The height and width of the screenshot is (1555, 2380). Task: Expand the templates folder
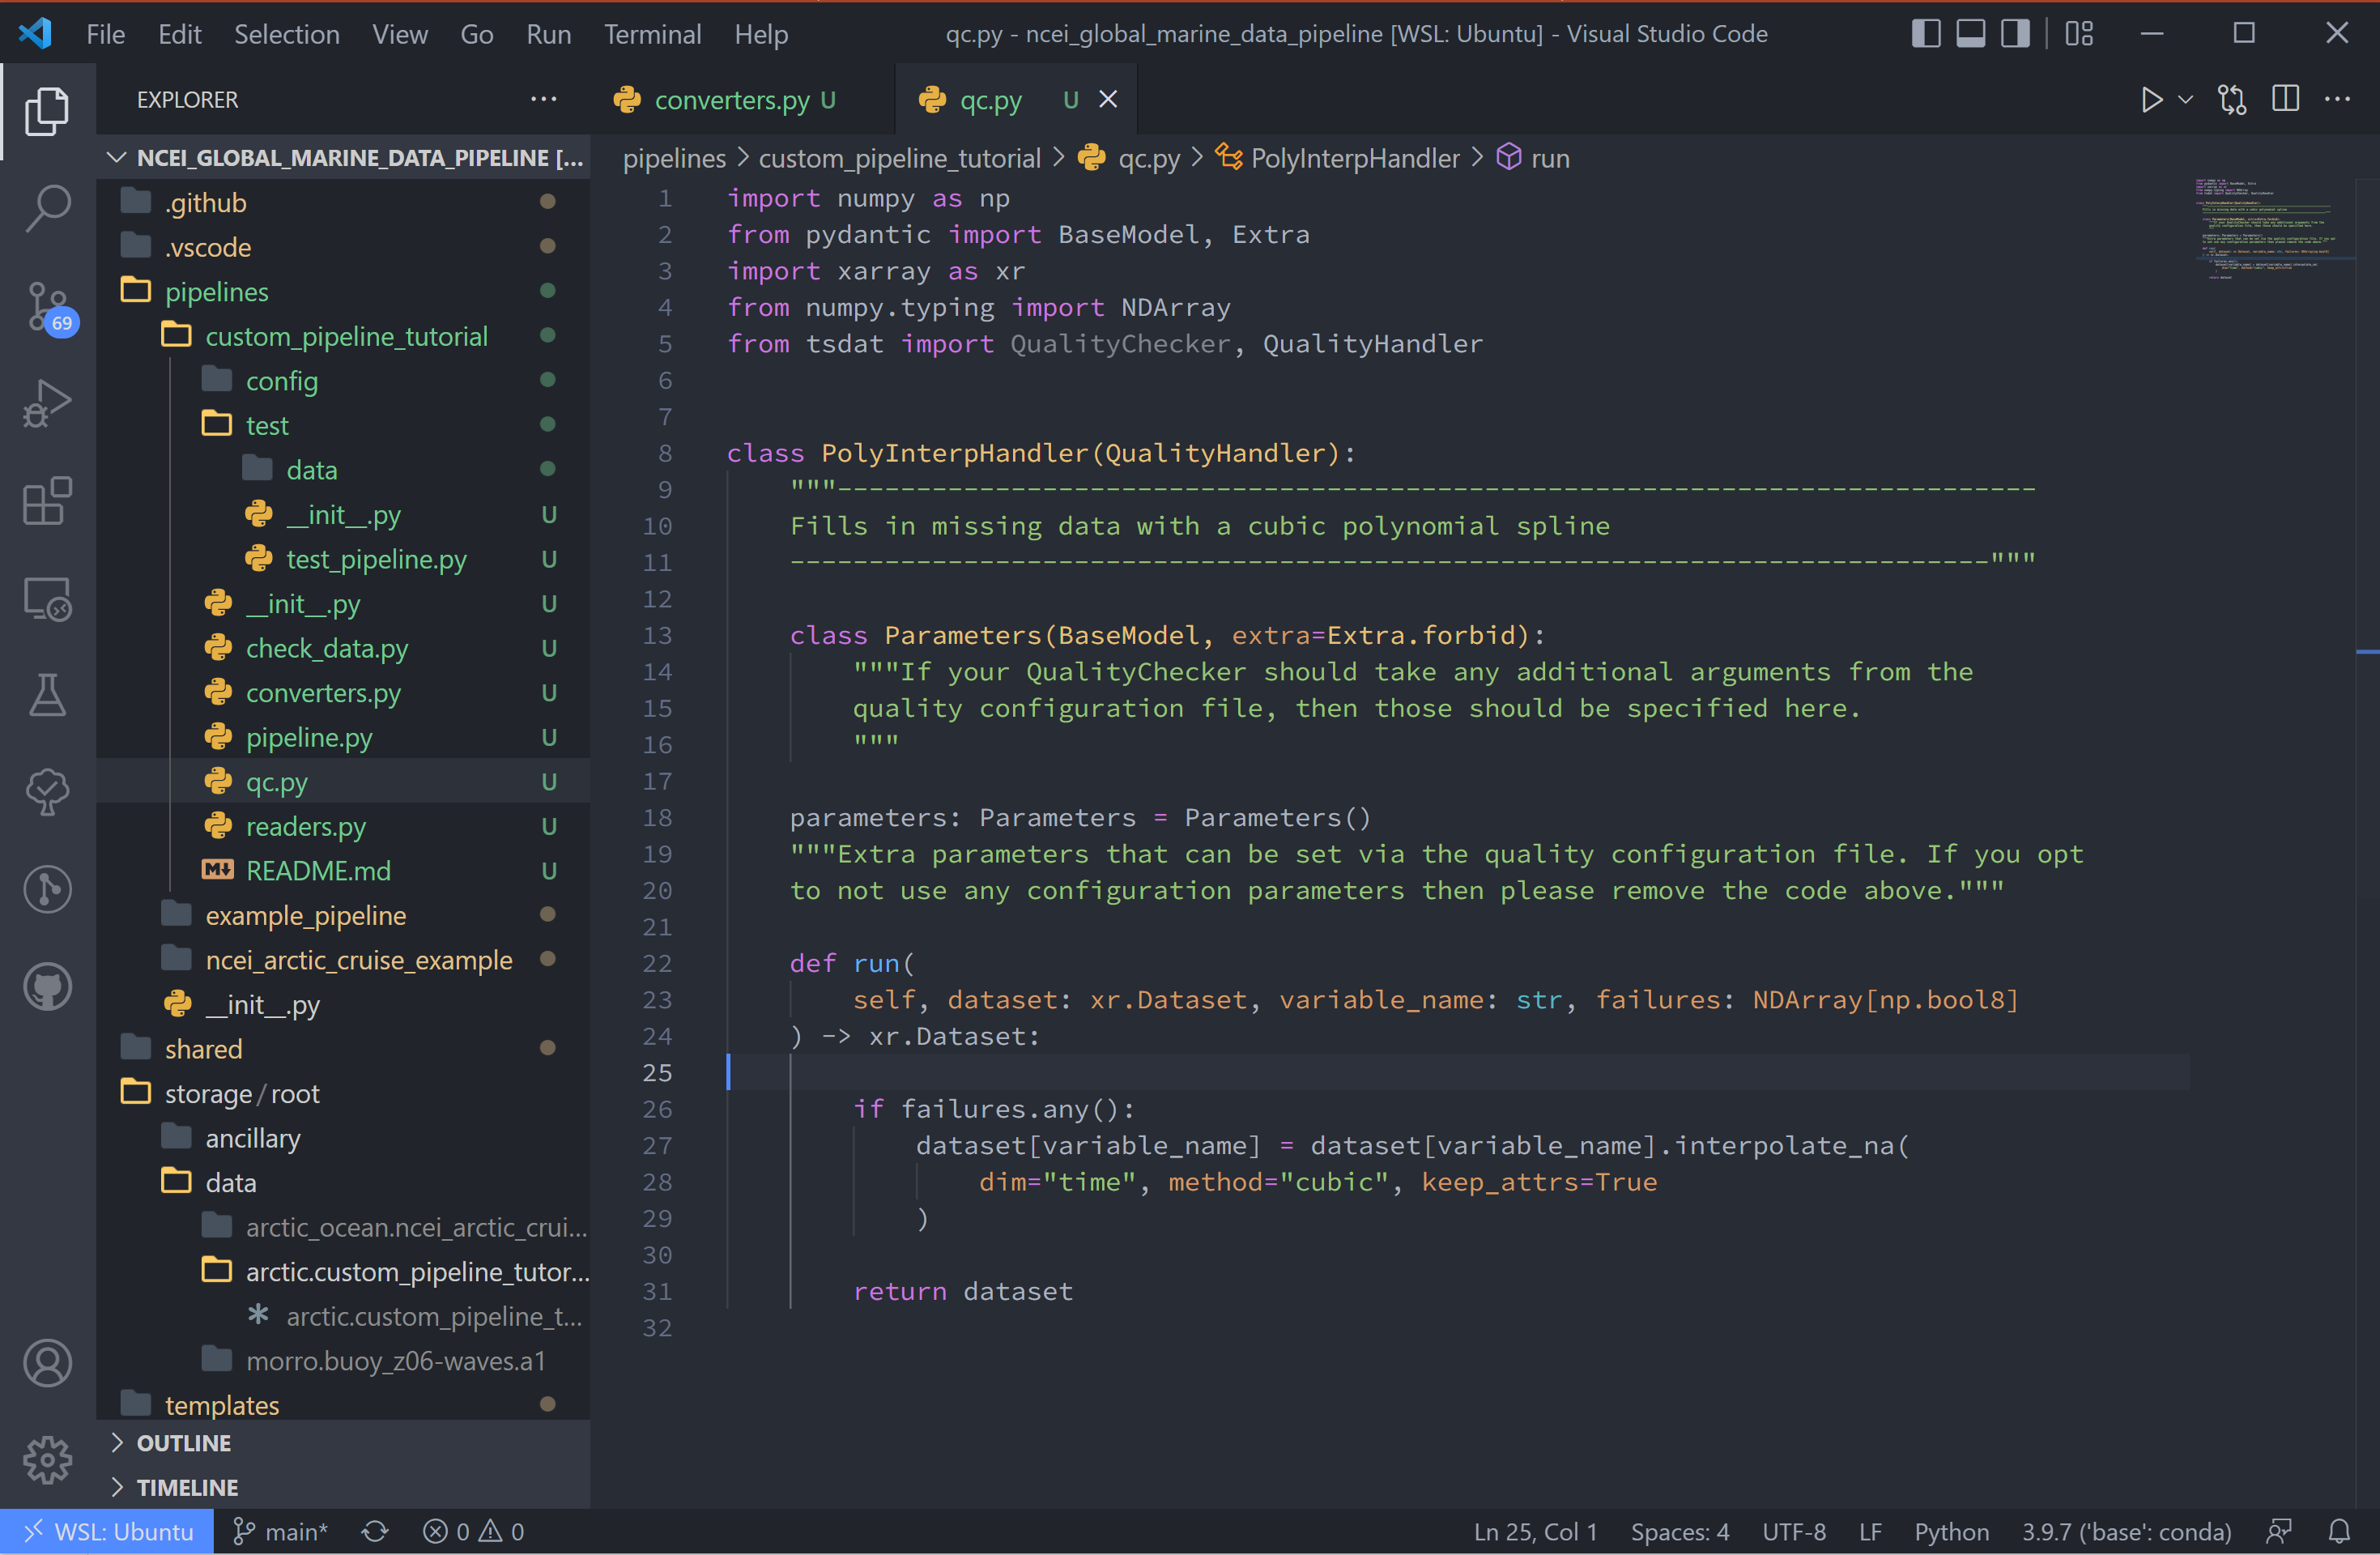point(345,1405)
